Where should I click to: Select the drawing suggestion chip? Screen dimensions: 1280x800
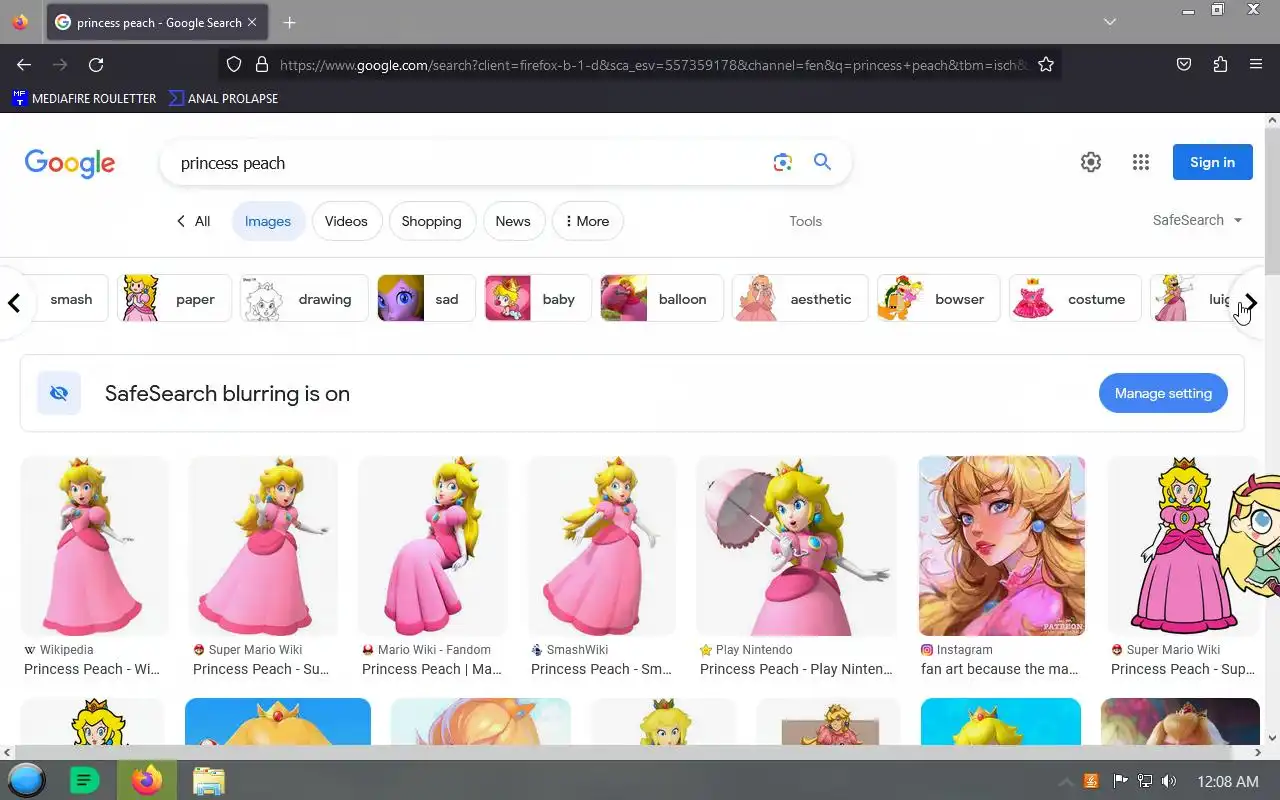(304, 299)
